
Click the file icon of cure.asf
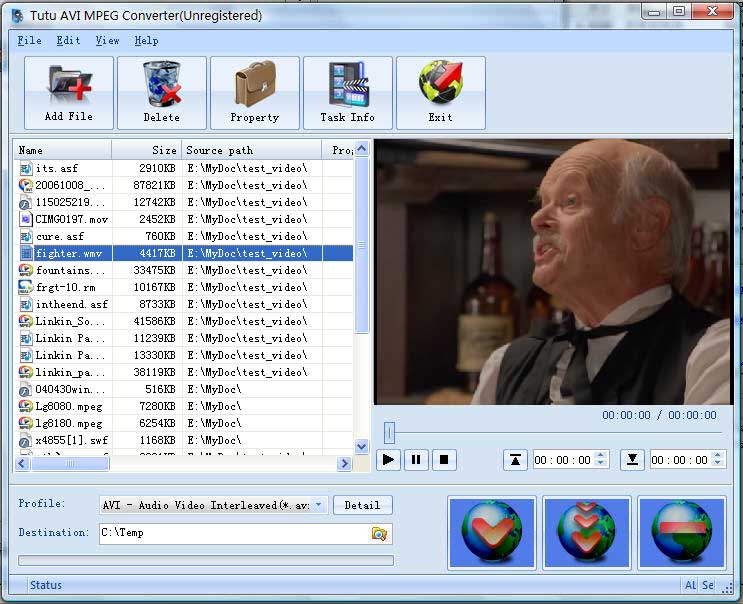click(25, 236)
